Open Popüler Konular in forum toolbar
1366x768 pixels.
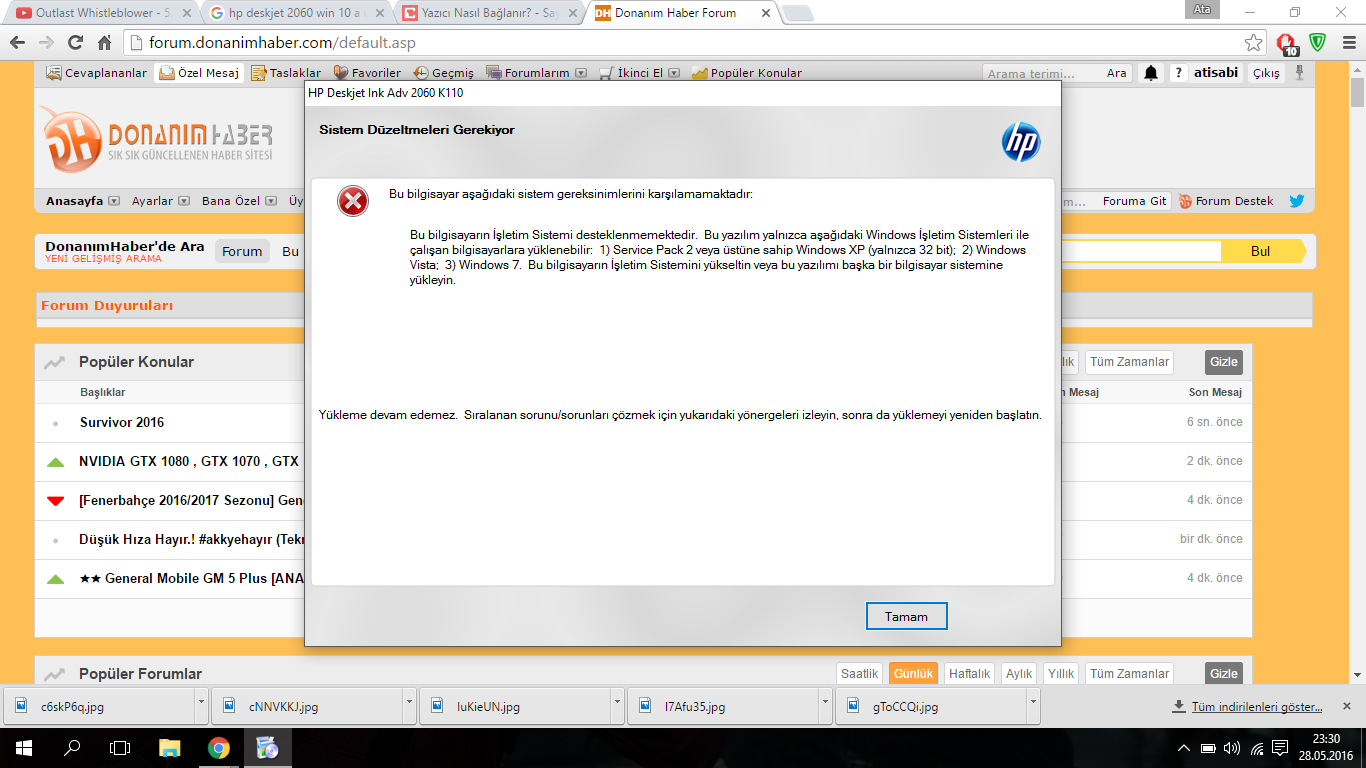pyautogui.click(x=747, y=73)
